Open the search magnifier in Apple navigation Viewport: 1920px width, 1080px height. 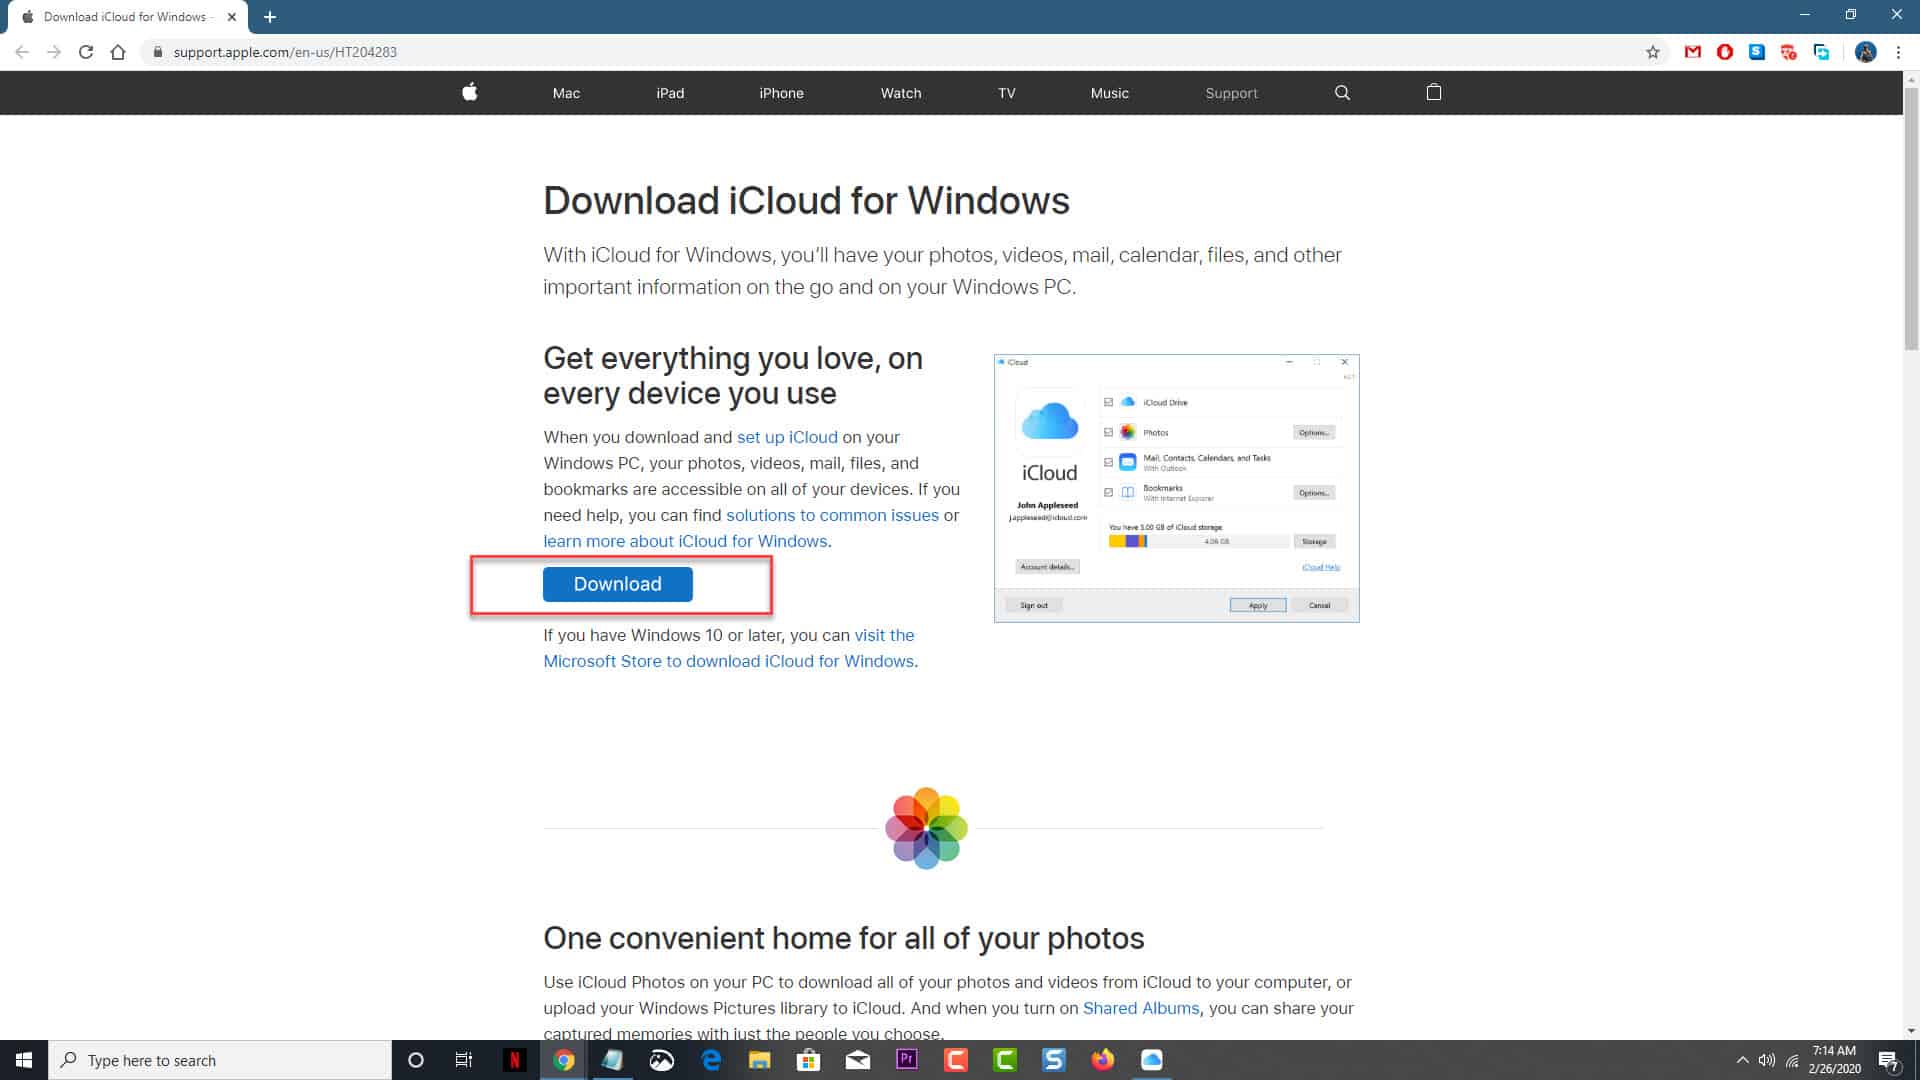point(1342,93)
